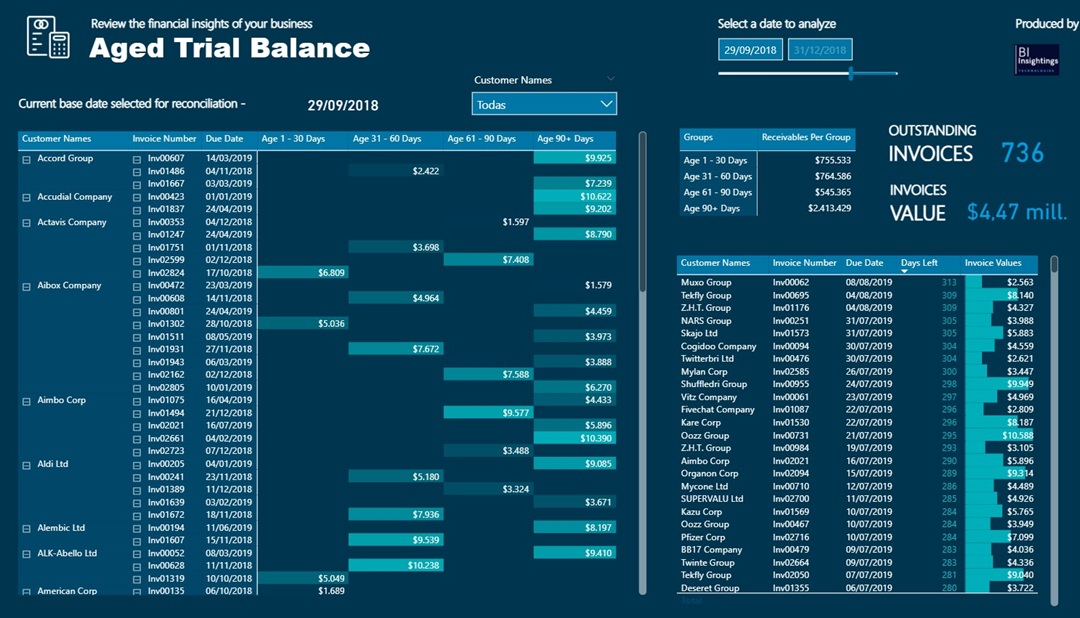This screenshot has height=618, width=1080.
Task: Select the Muxo Group invoice row
Action: tap(706, 283)
